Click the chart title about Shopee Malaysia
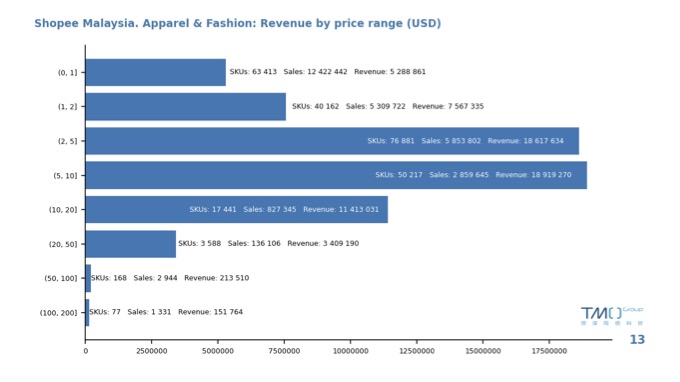Screen dimensions: 680x382 (x=238, y=23)
